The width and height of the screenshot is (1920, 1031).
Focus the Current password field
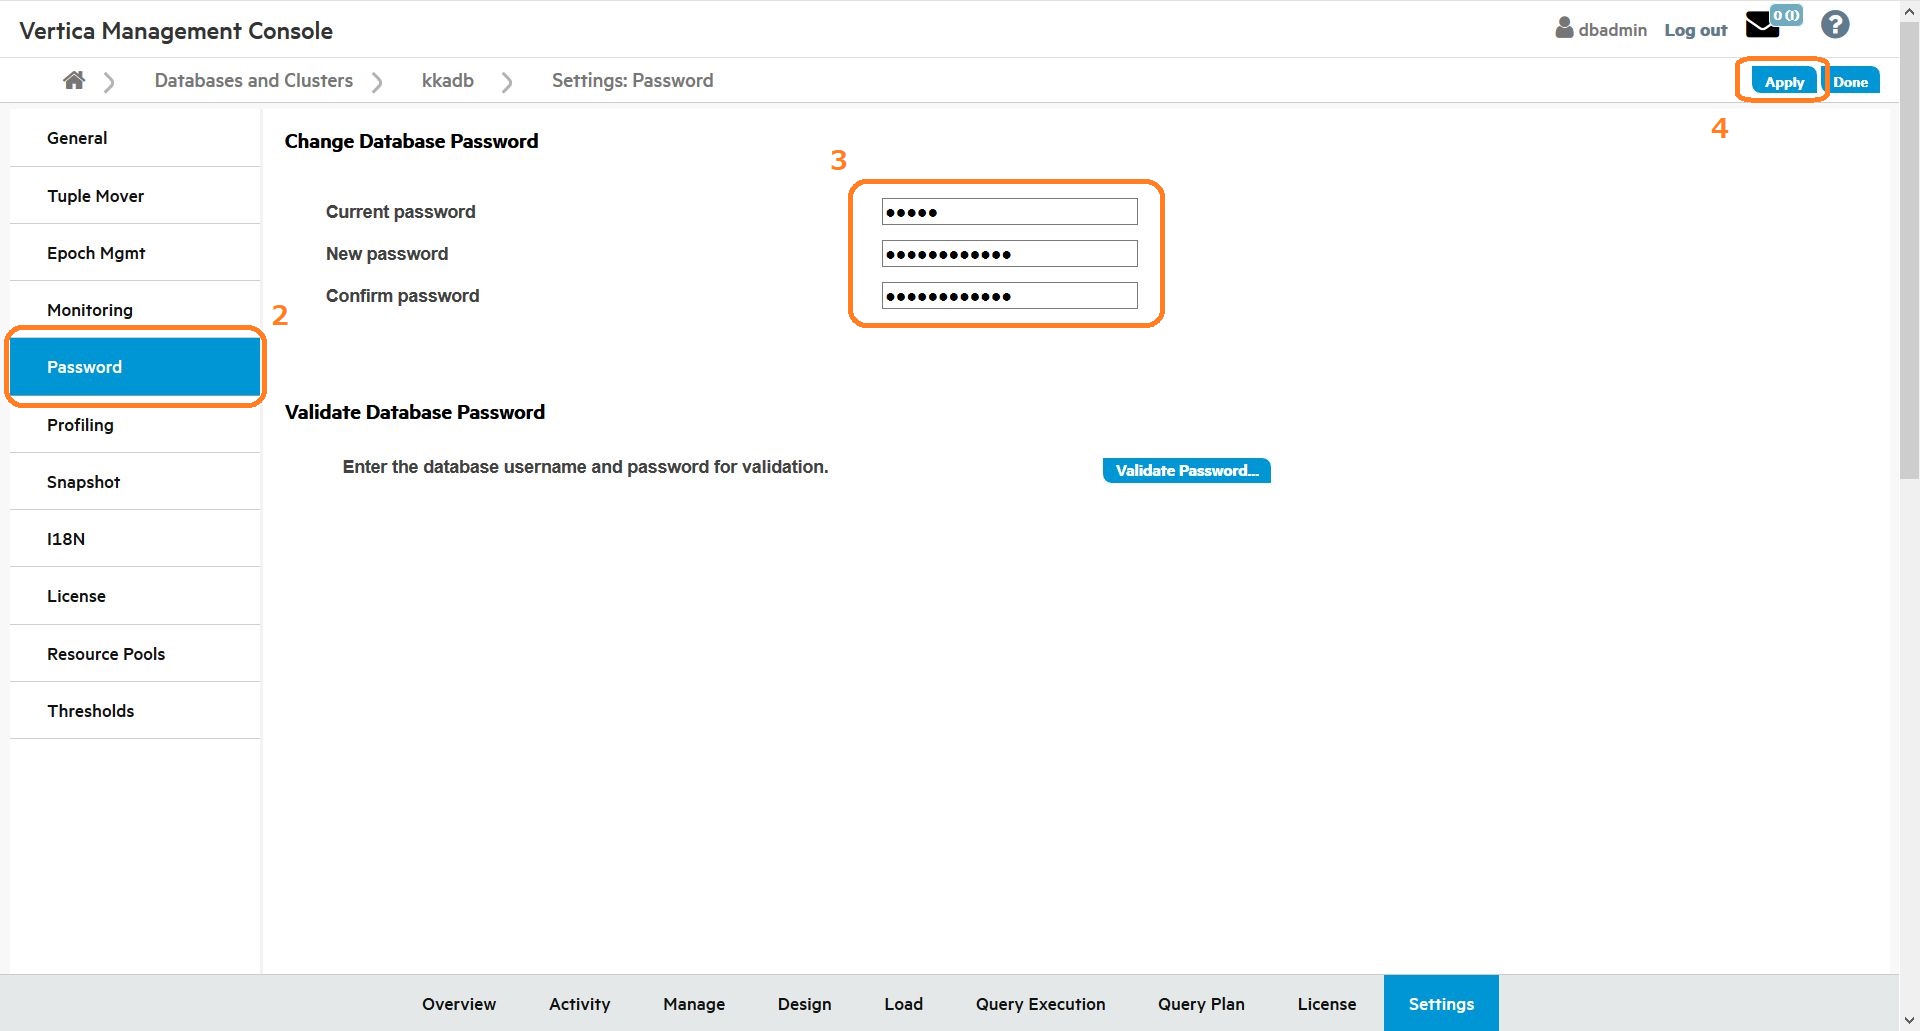click(1009, 212)
